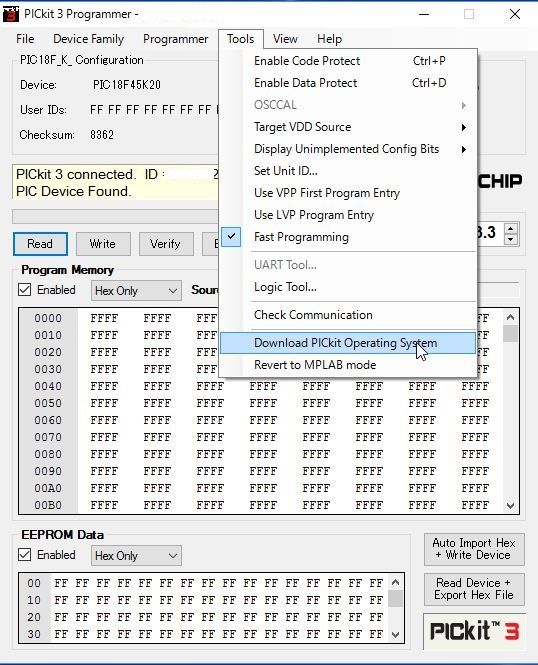This screenshot has width=538, height=665.
Task: Click EEPROM Data scrollbar up arrow
Action: (396, 582)
